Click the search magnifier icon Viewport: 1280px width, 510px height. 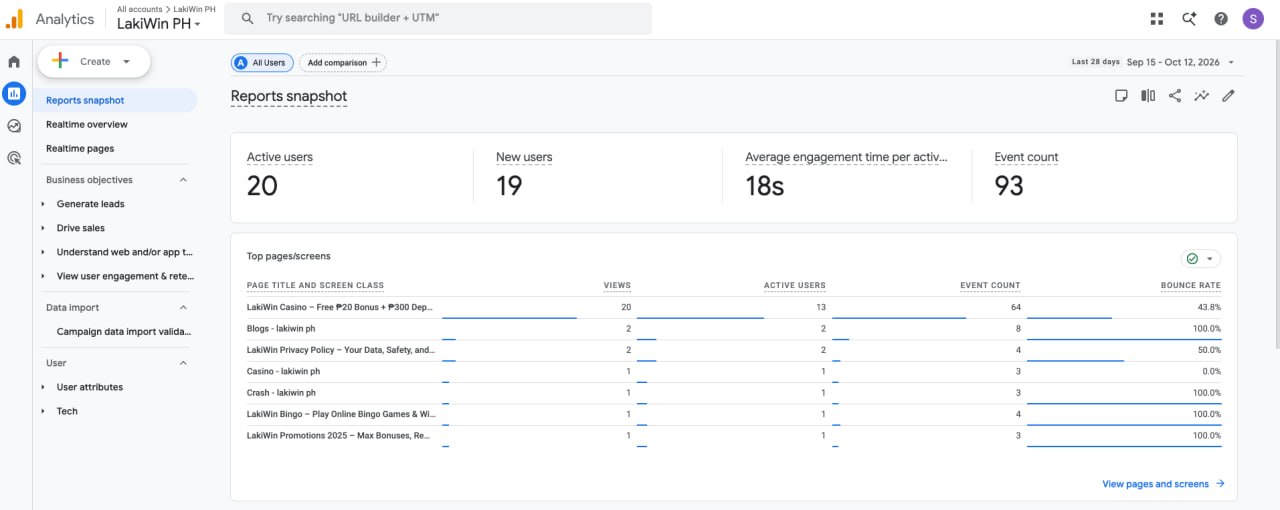coord(248,19)
